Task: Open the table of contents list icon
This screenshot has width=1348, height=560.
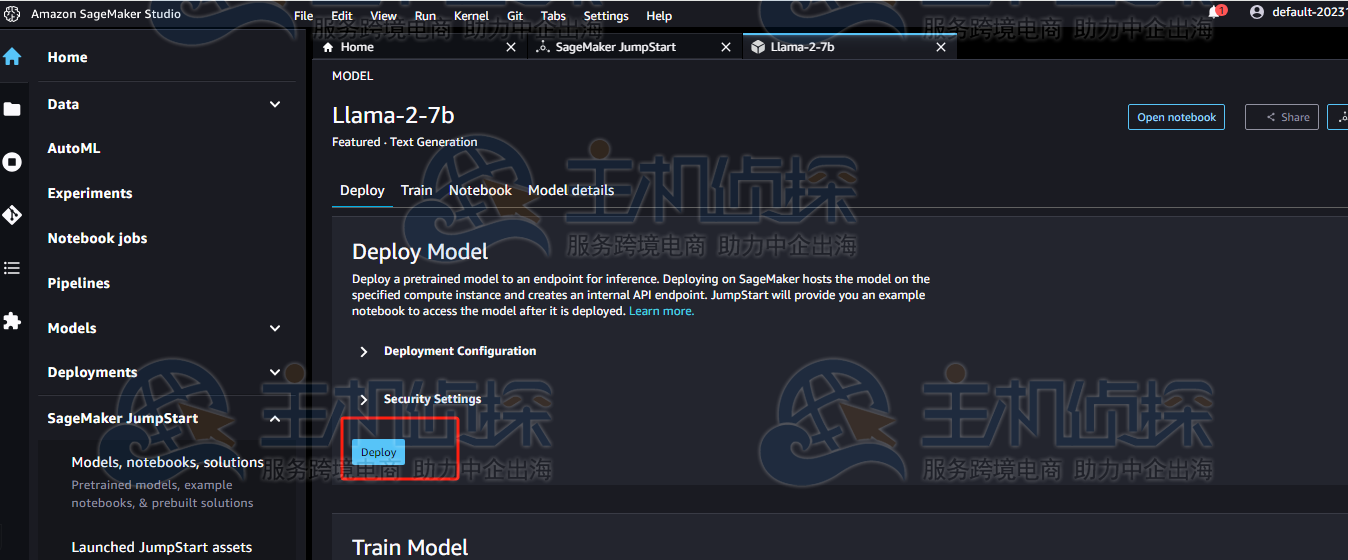Action: coord(12,268)
